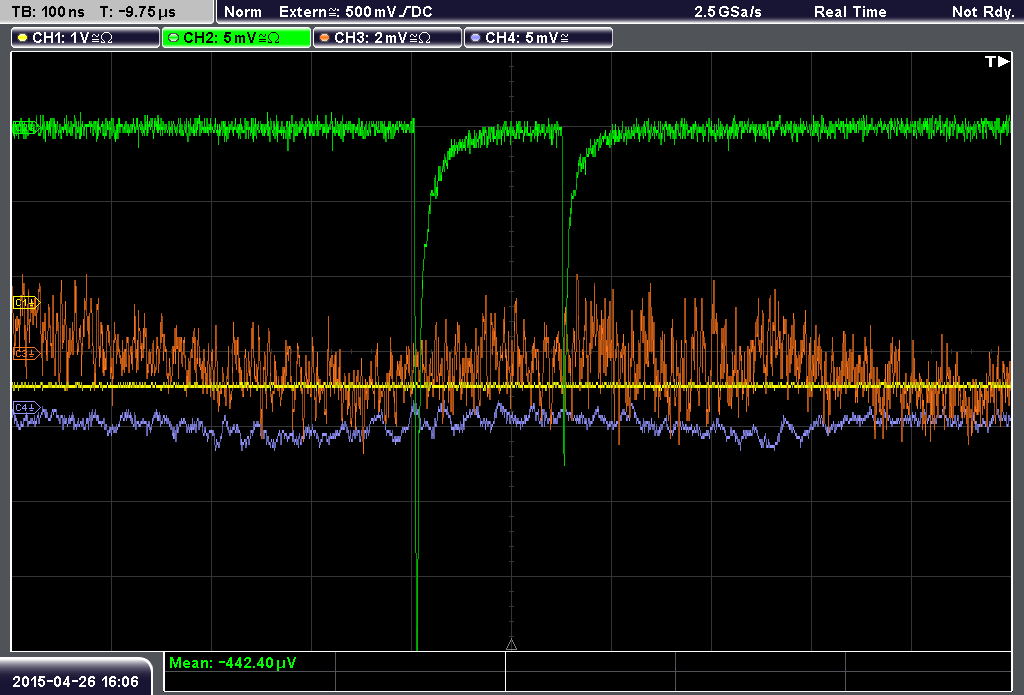Click the Extern 500 mV DC trigger source
1024x695 pixels.
click(356, 12)
